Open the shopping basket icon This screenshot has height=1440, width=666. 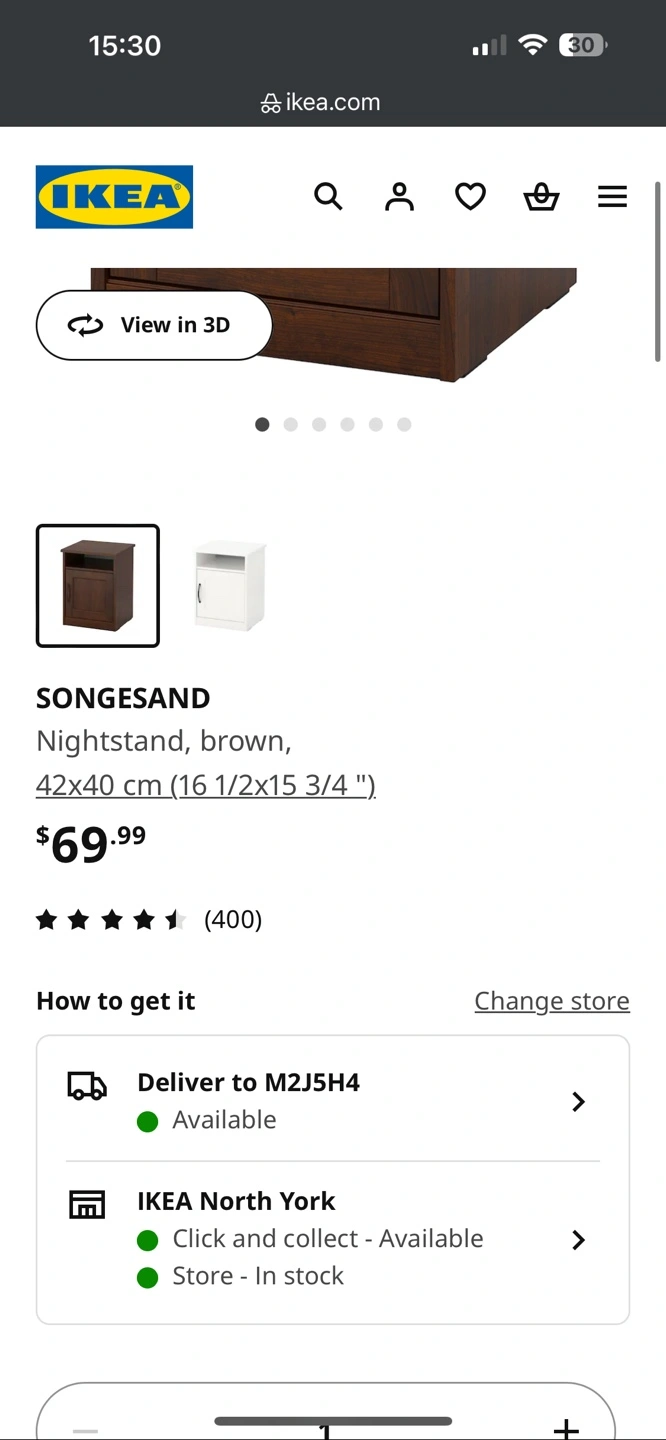(x=541, y=196)
